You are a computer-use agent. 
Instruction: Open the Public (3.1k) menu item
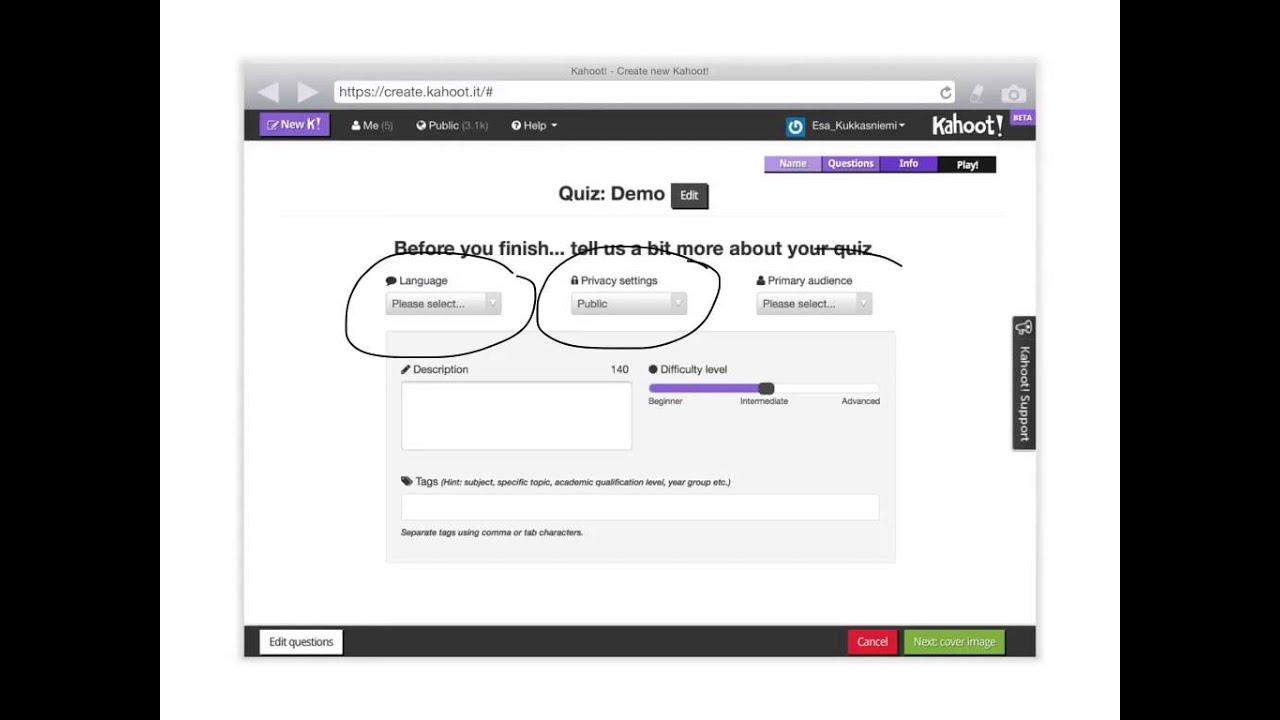[452, 125]
